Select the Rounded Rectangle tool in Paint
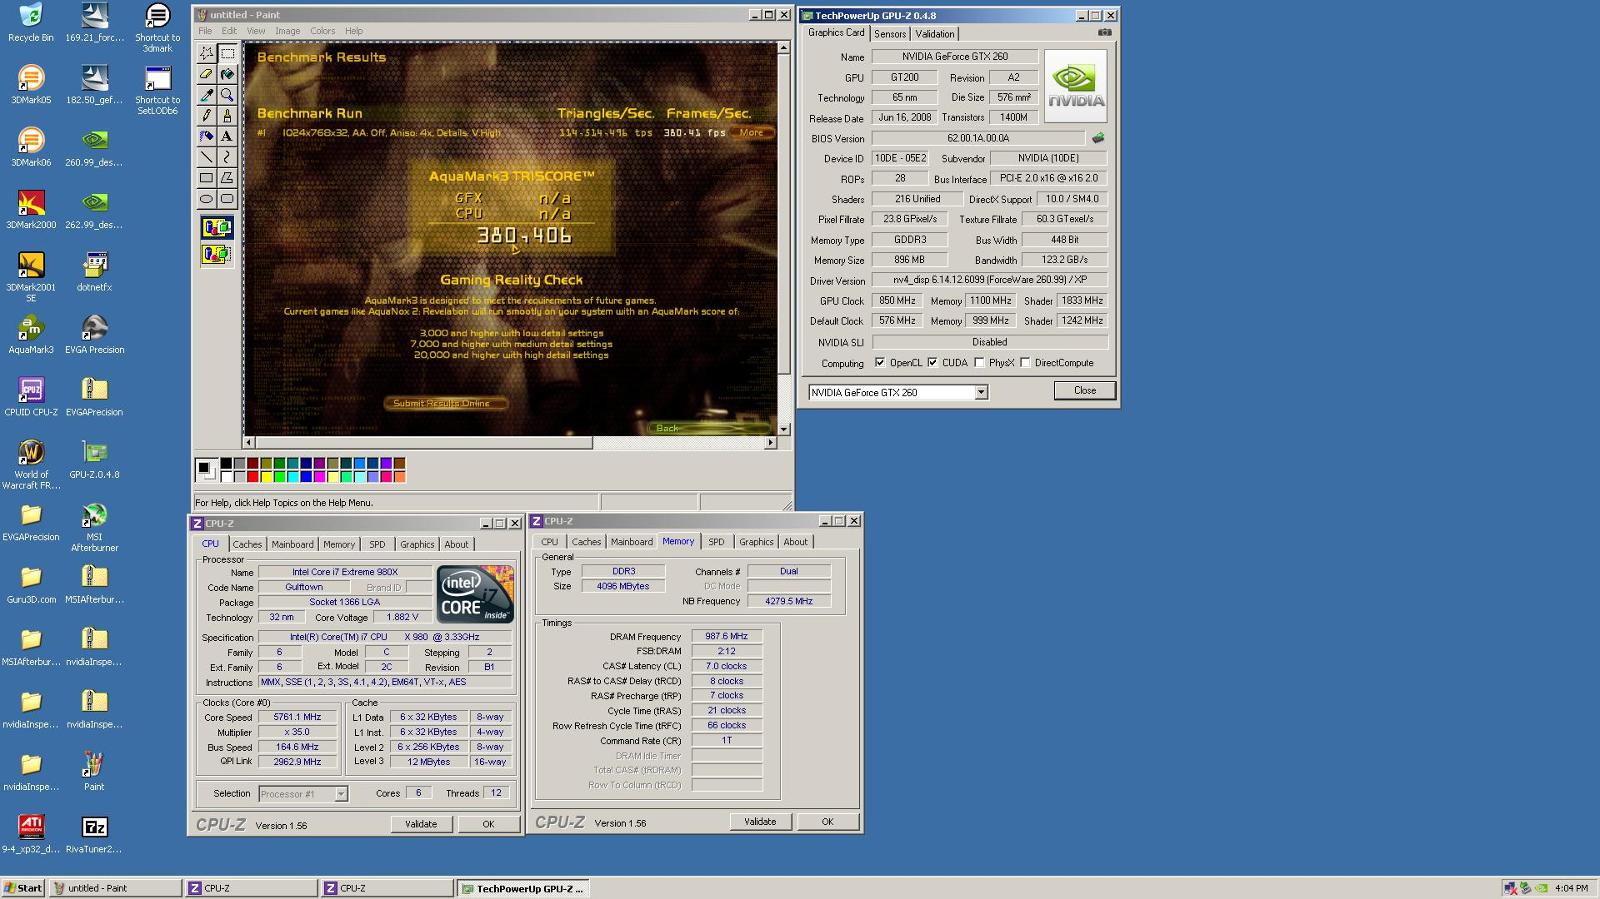Viewport: 1600px width, 899px height. tap(227, 199)
